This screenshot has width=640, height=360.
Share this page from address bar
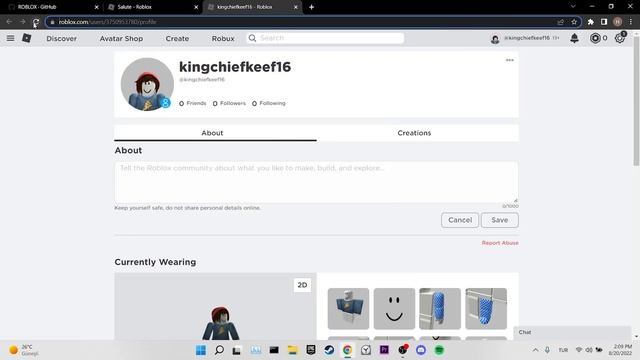560,22
